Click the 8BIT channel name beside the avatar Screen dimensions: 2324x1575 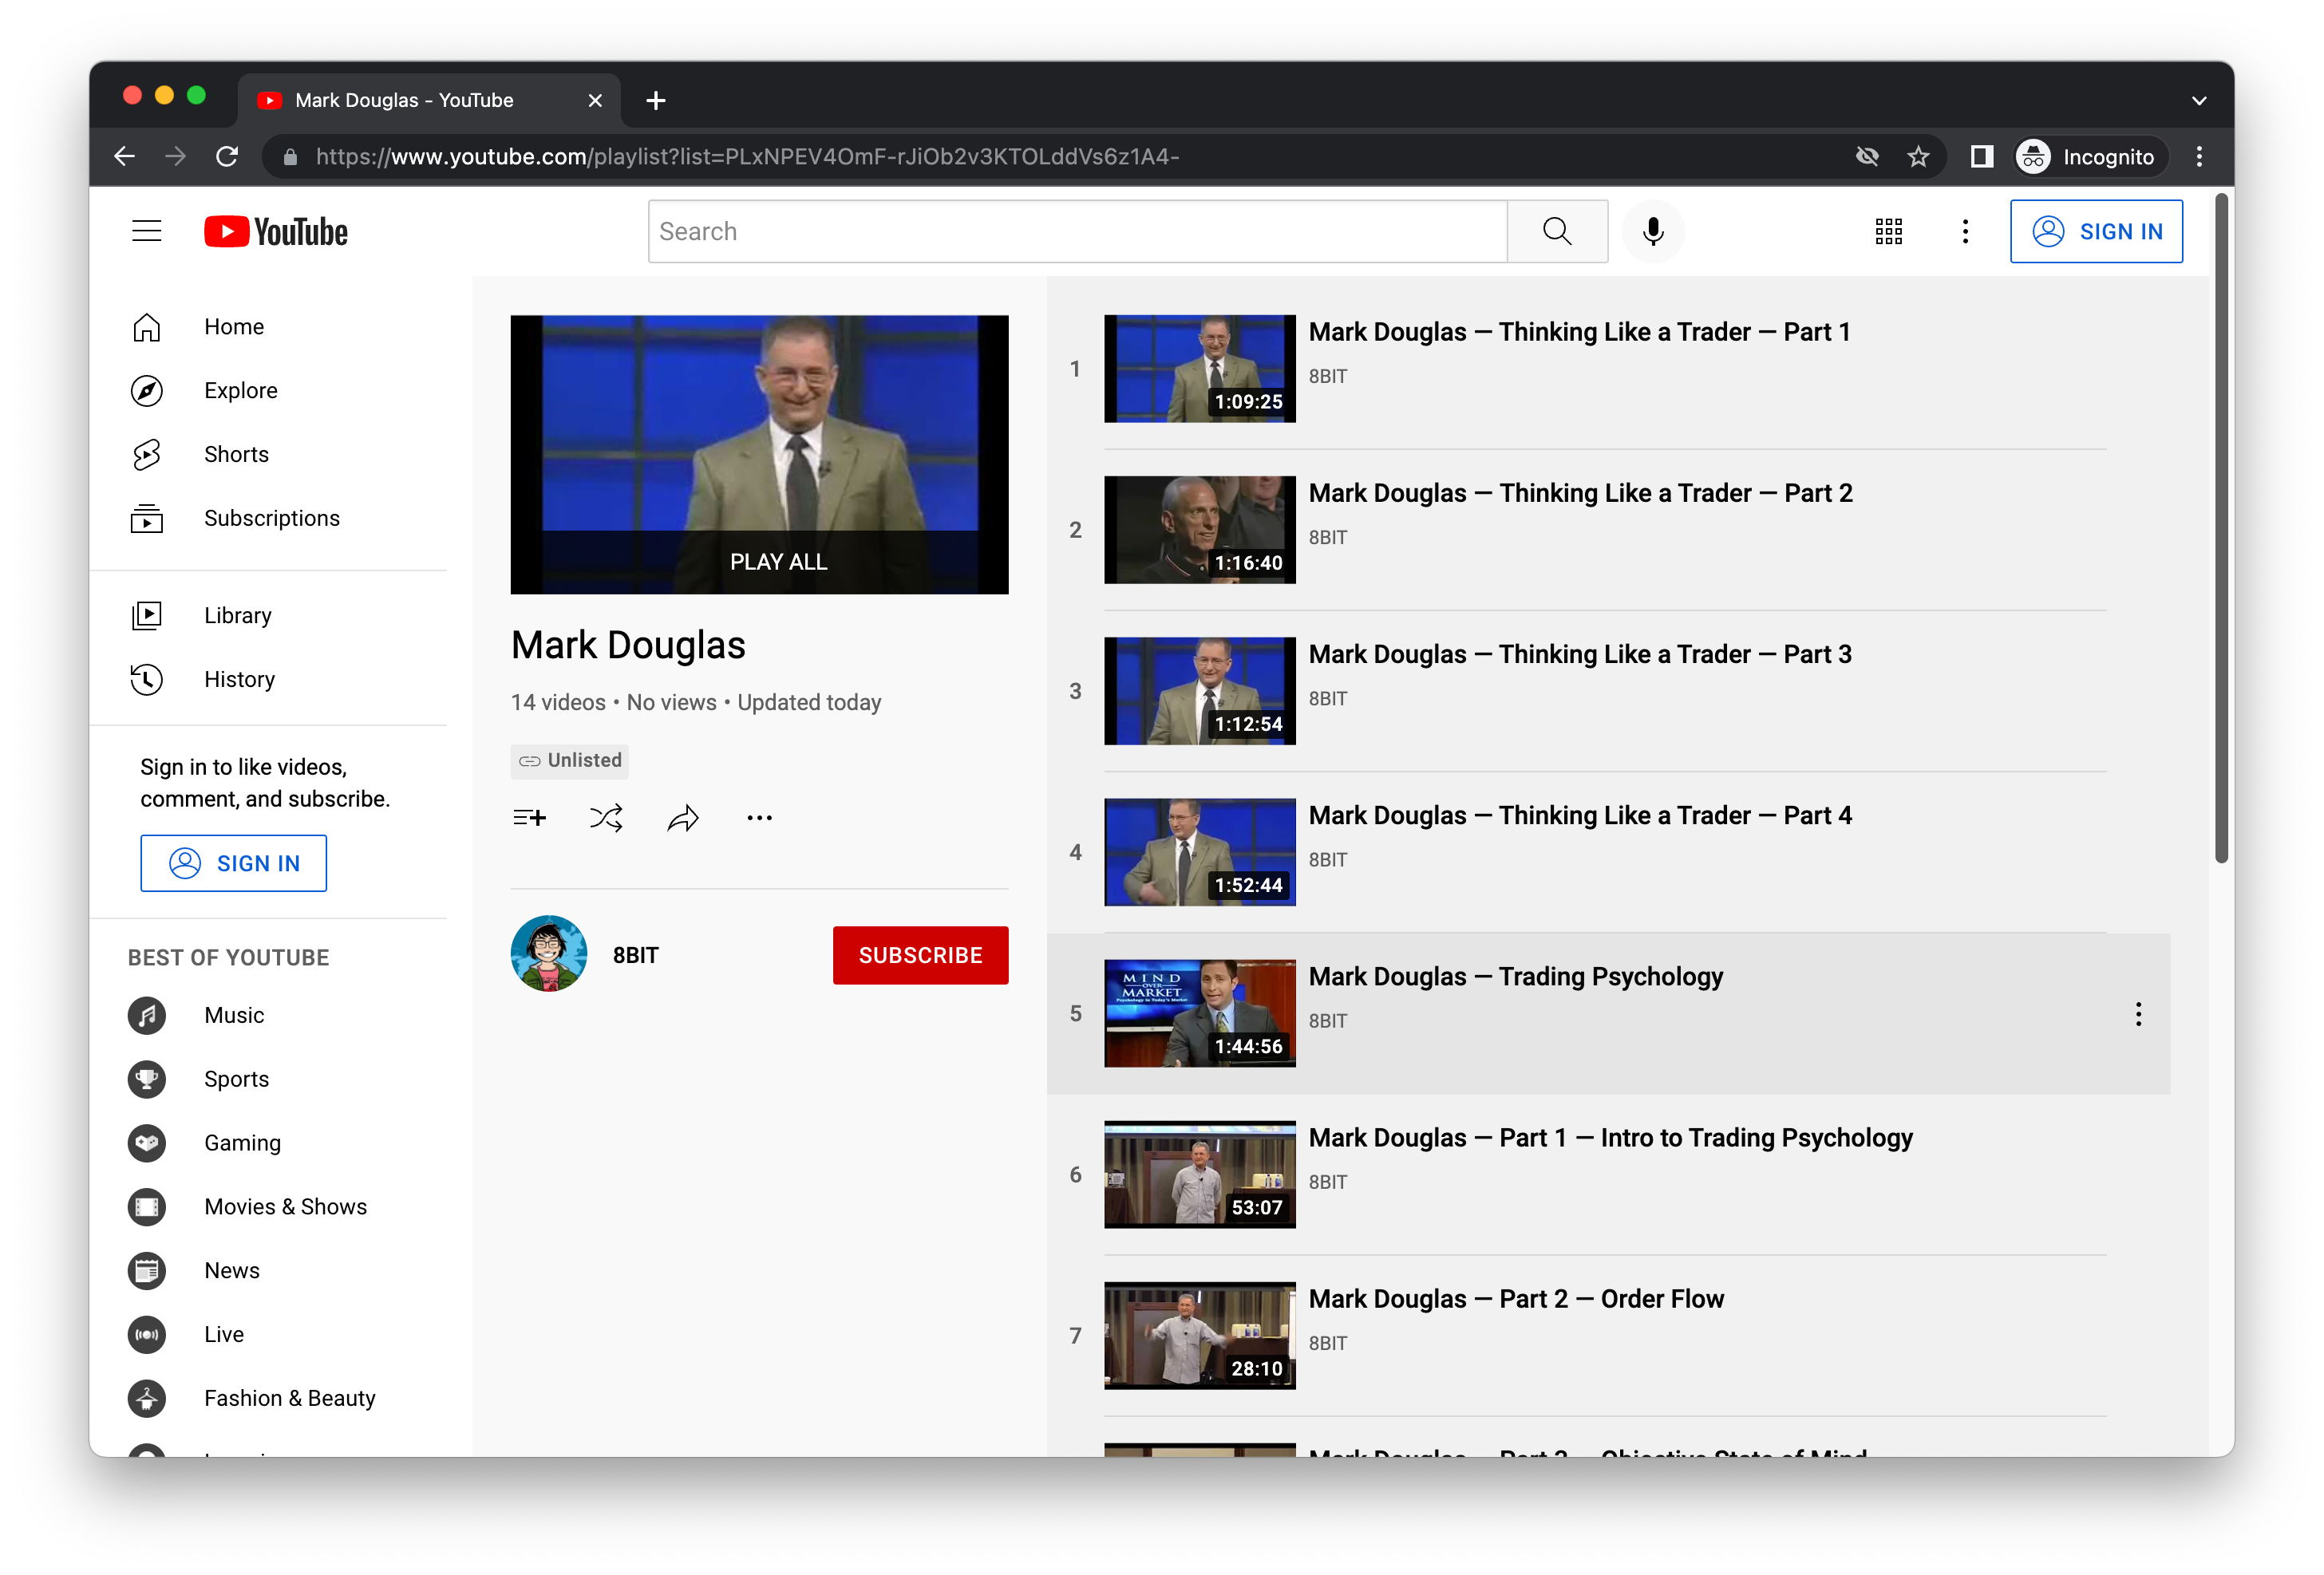tap(636, 955)
